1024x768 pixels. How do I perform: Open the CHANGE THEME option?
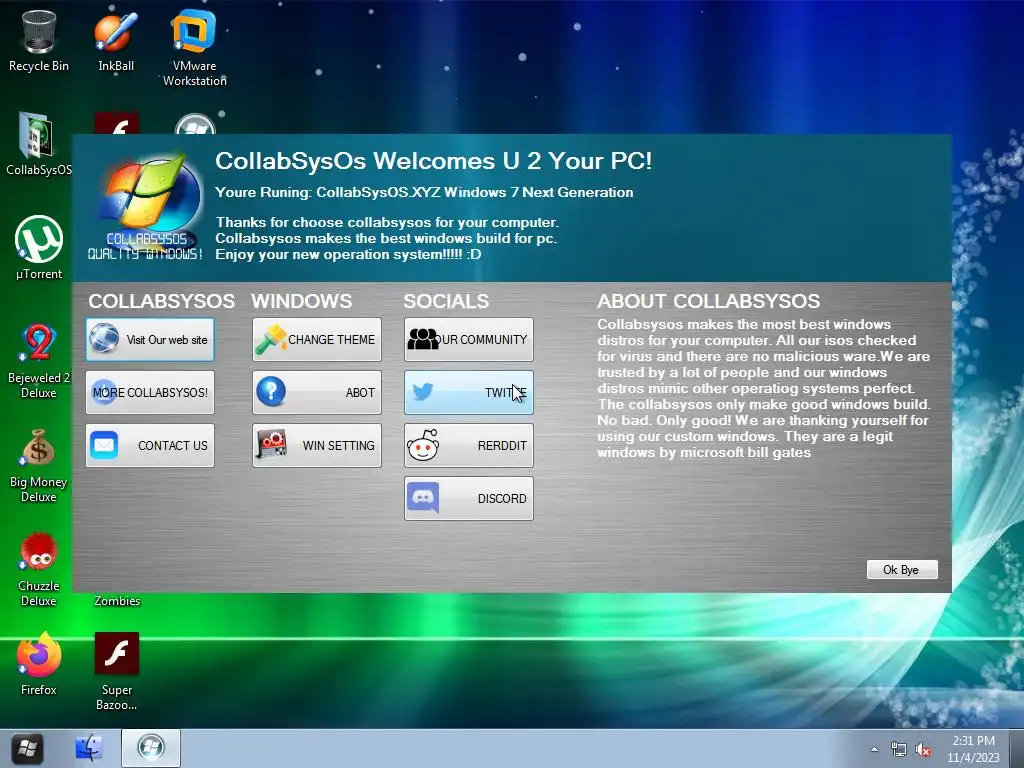pos(317,340)
